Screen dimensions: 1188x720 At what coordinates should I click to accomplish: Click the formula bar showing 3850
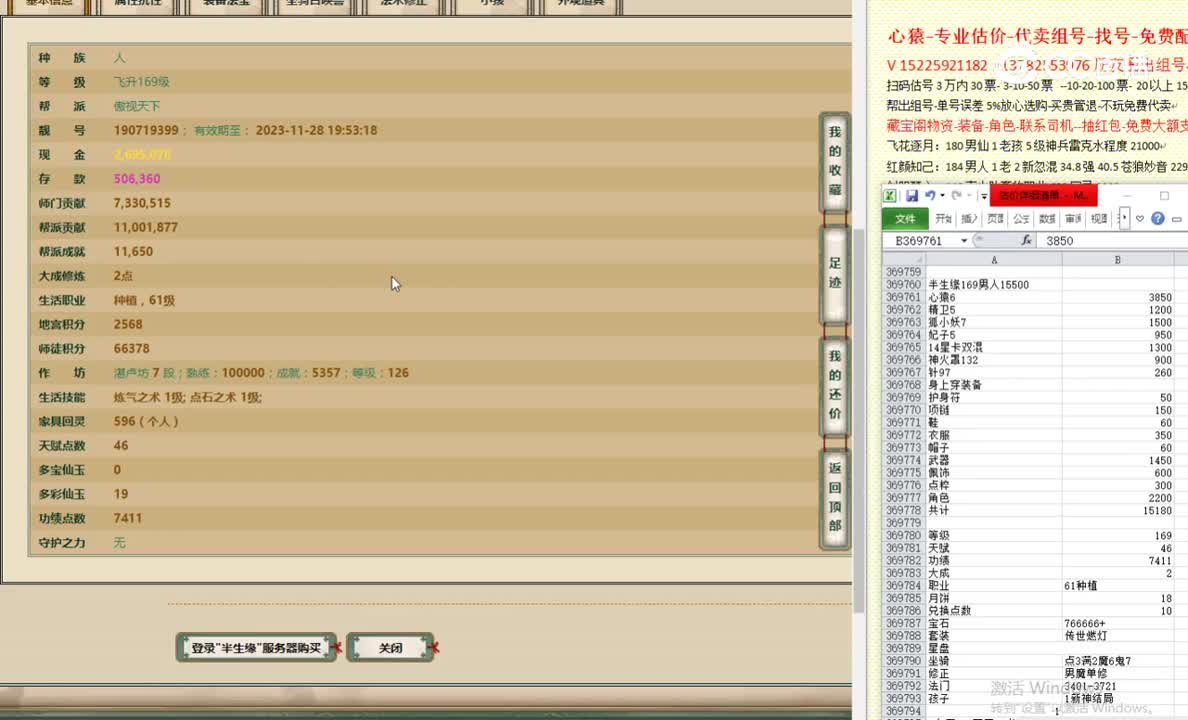[x=1059, y=239]
